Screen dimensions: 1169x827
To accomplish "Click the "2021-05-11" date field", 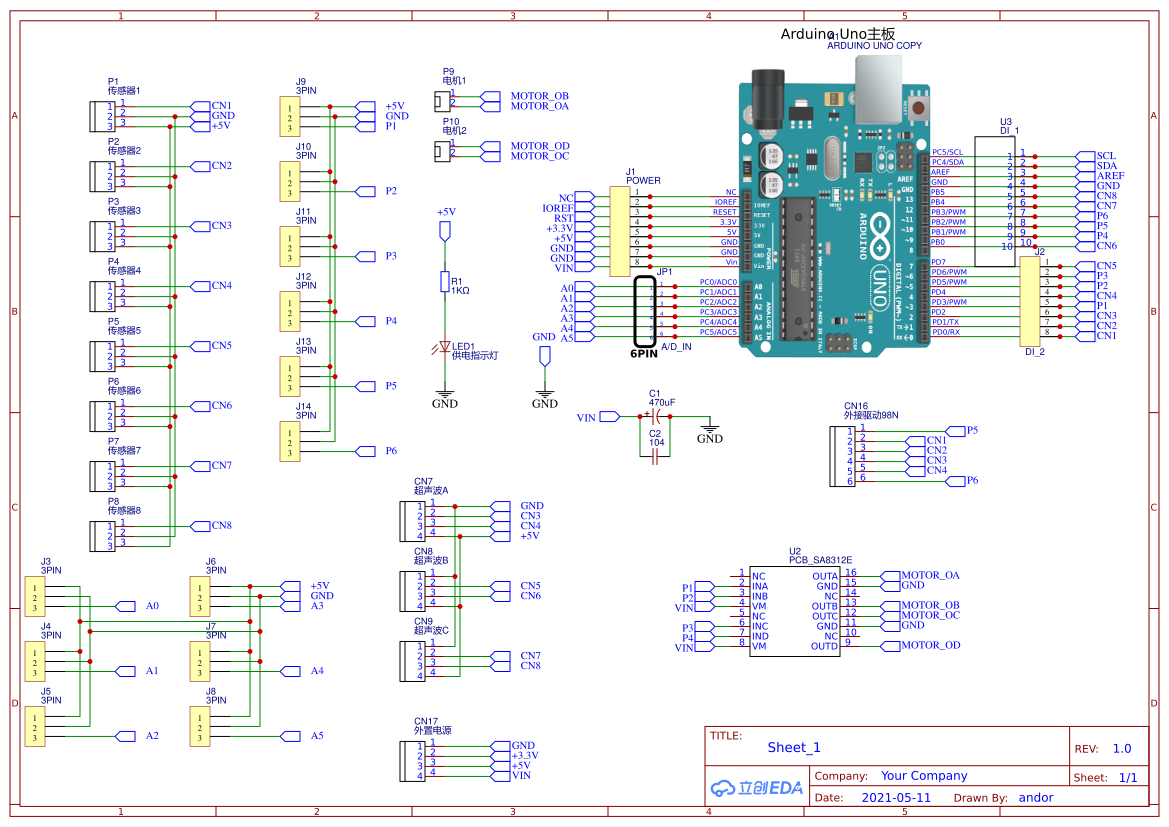I will [895, 797].
